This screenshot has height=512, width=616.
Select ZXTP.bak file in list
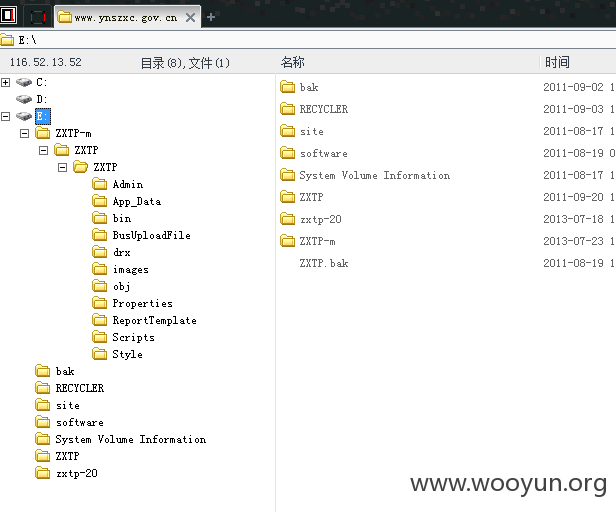click(324, 263)
